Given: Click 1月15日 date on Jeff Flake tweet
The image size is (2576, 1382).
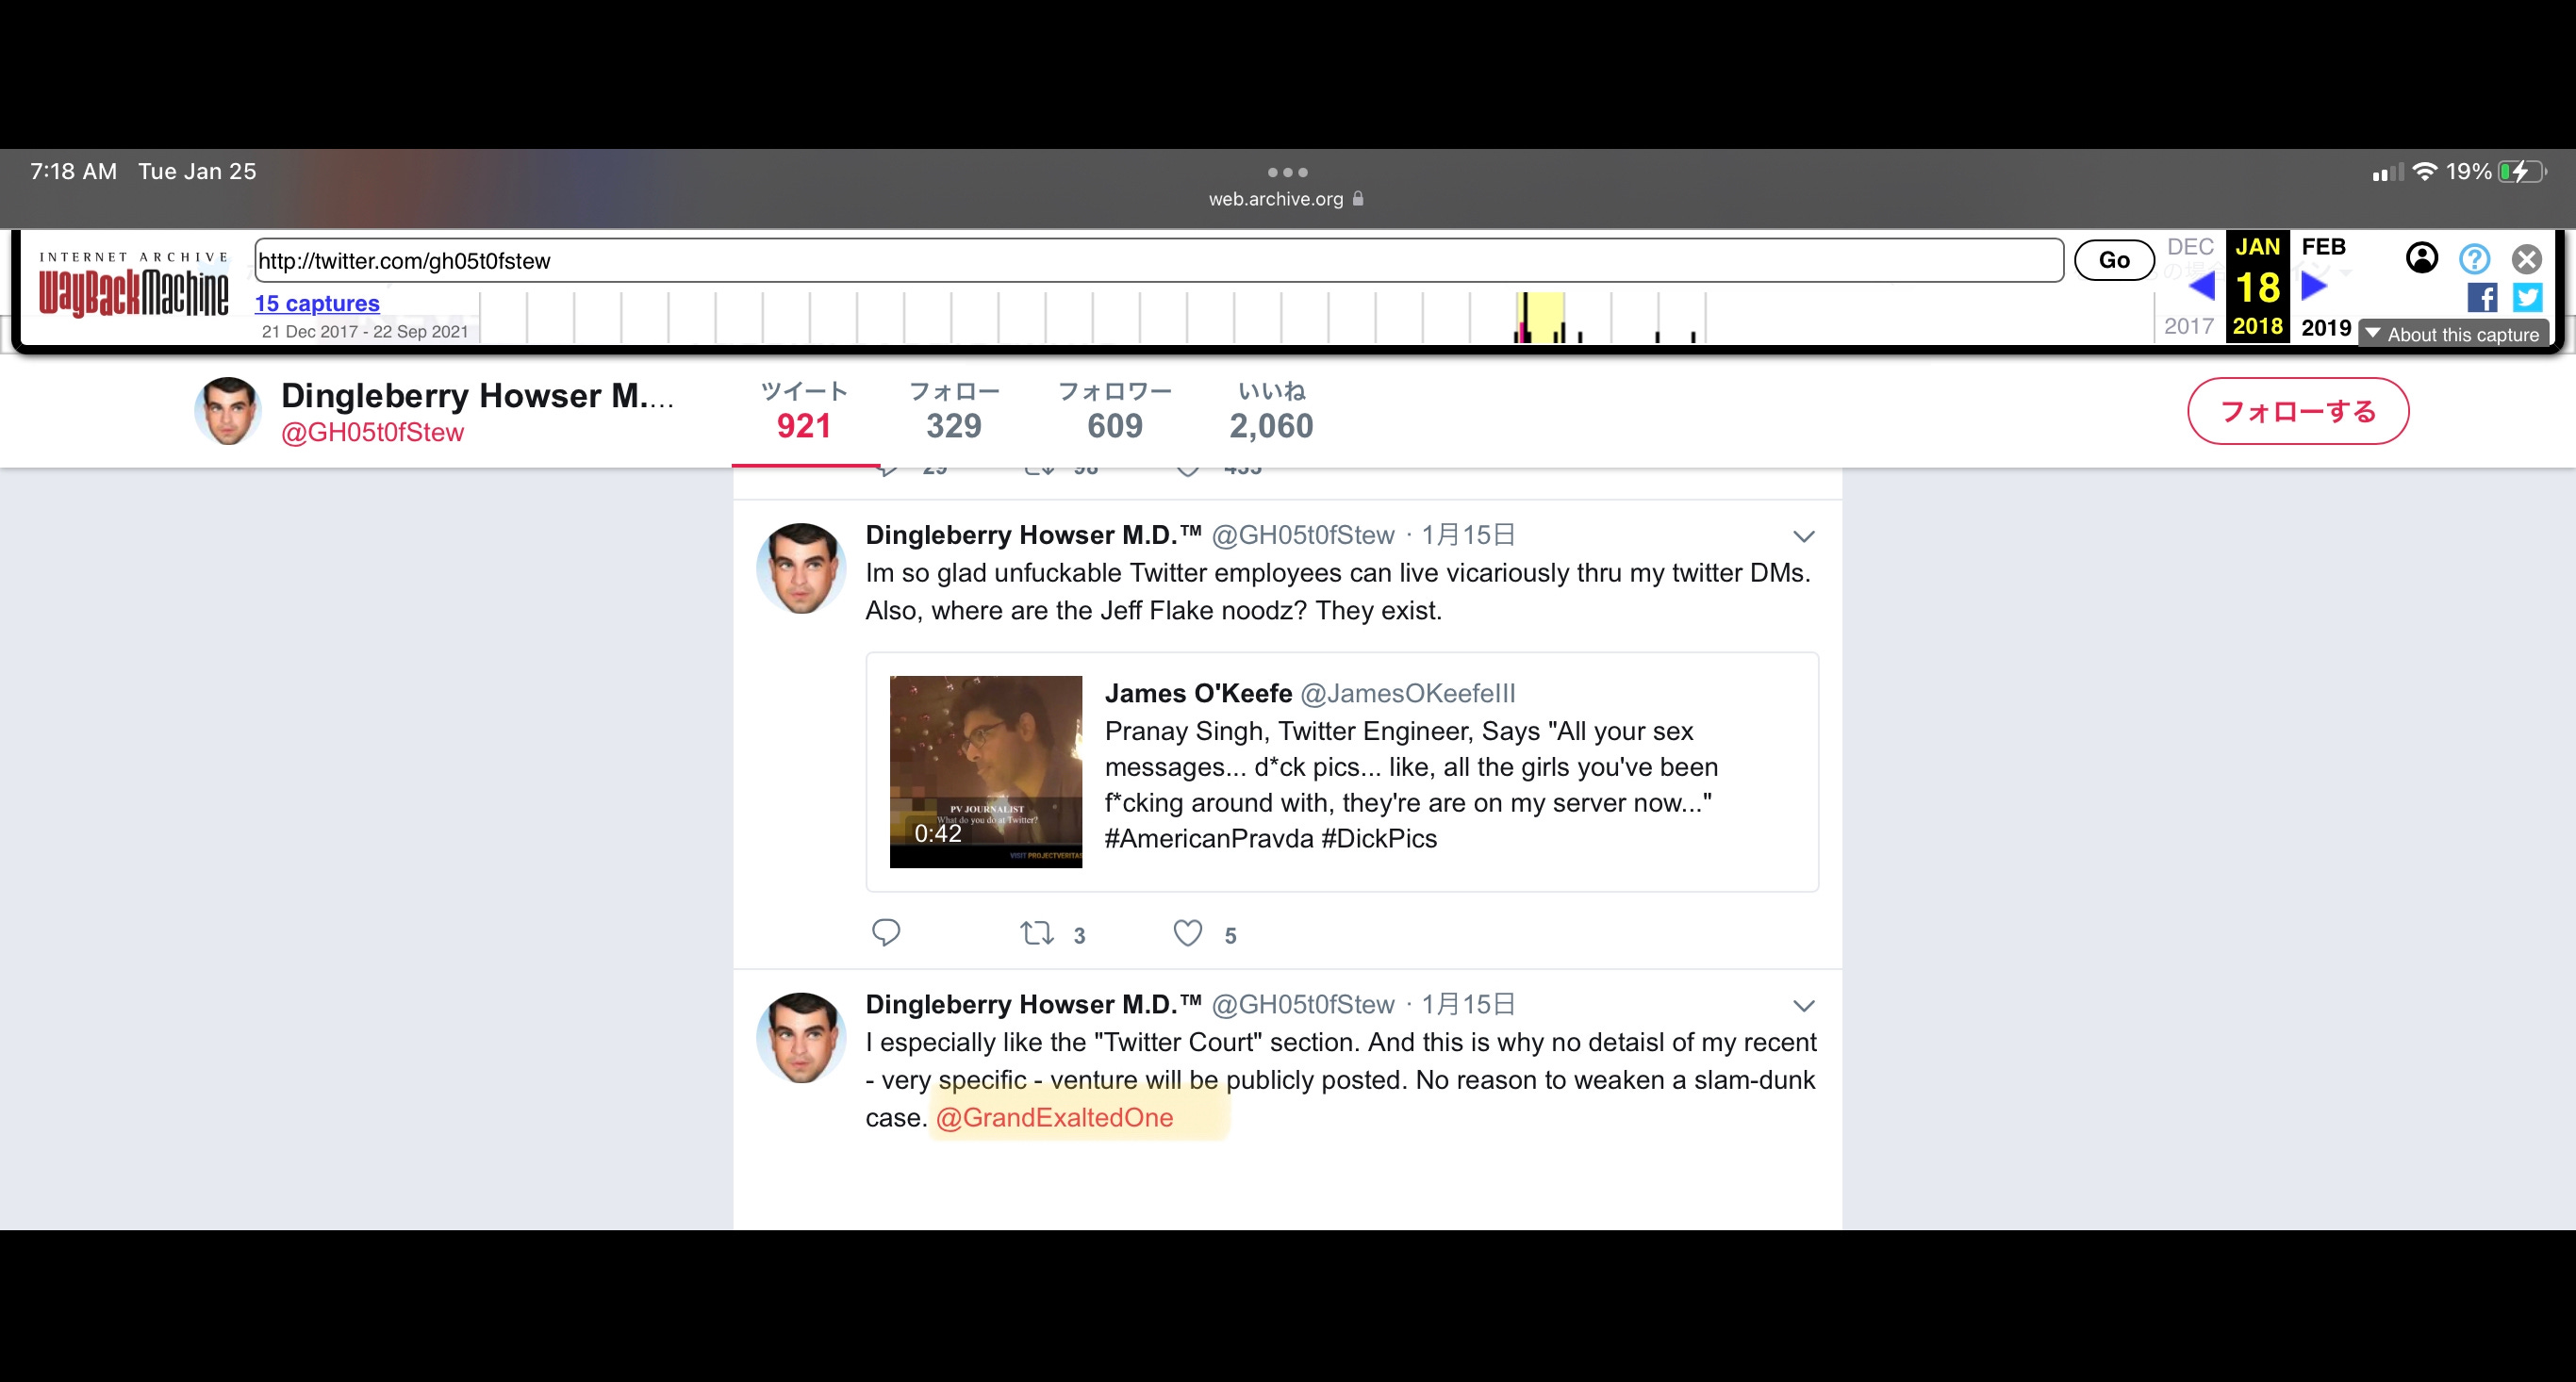Looking at the screenshot, I should [x=1468, y=535].
